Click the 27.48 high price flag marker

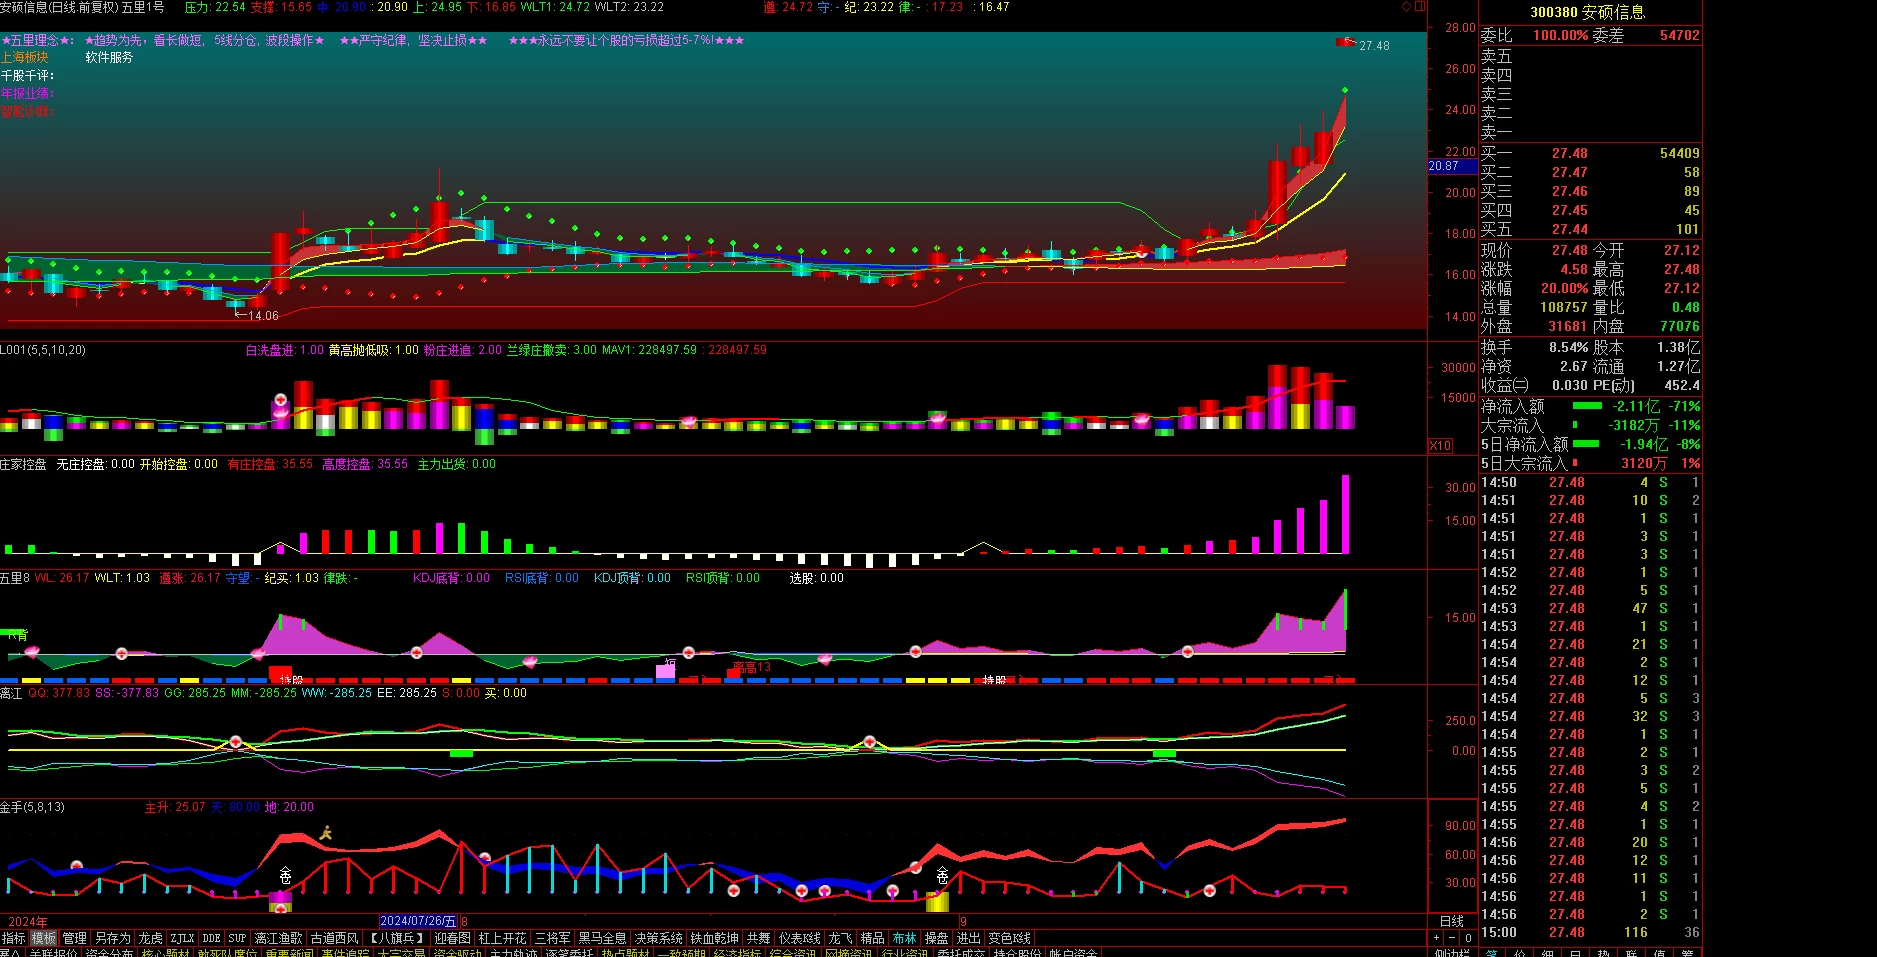[x=1363, y=45]
